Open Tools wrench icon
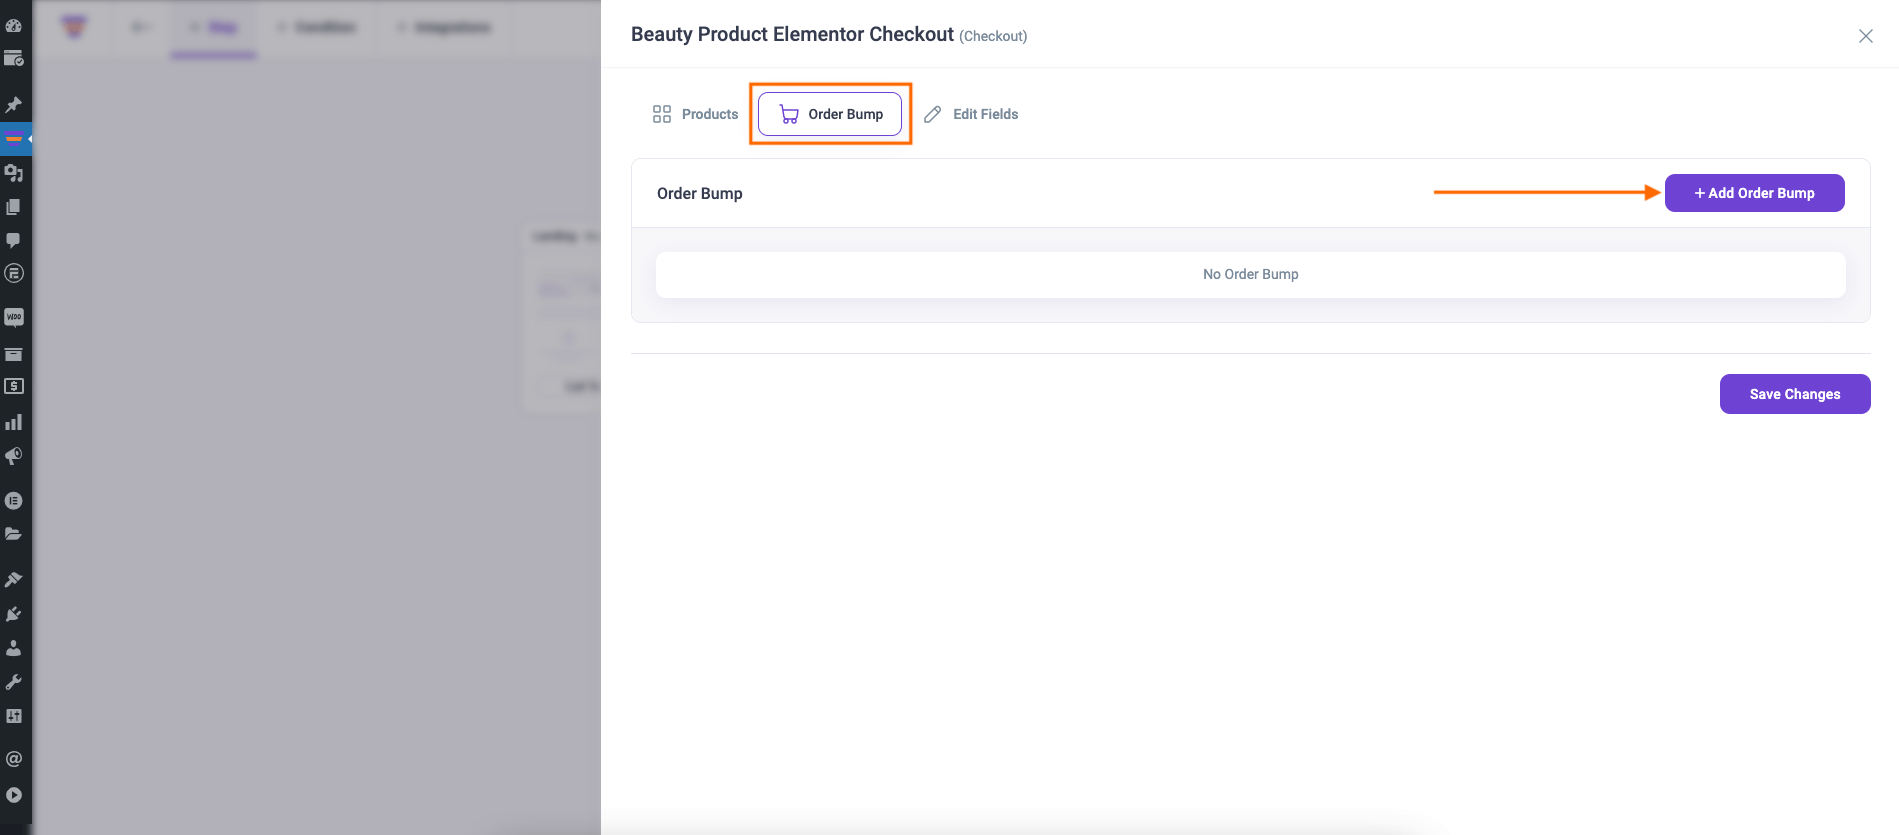The height and width of the screenshot is (835, 1899). pos(14,682)
